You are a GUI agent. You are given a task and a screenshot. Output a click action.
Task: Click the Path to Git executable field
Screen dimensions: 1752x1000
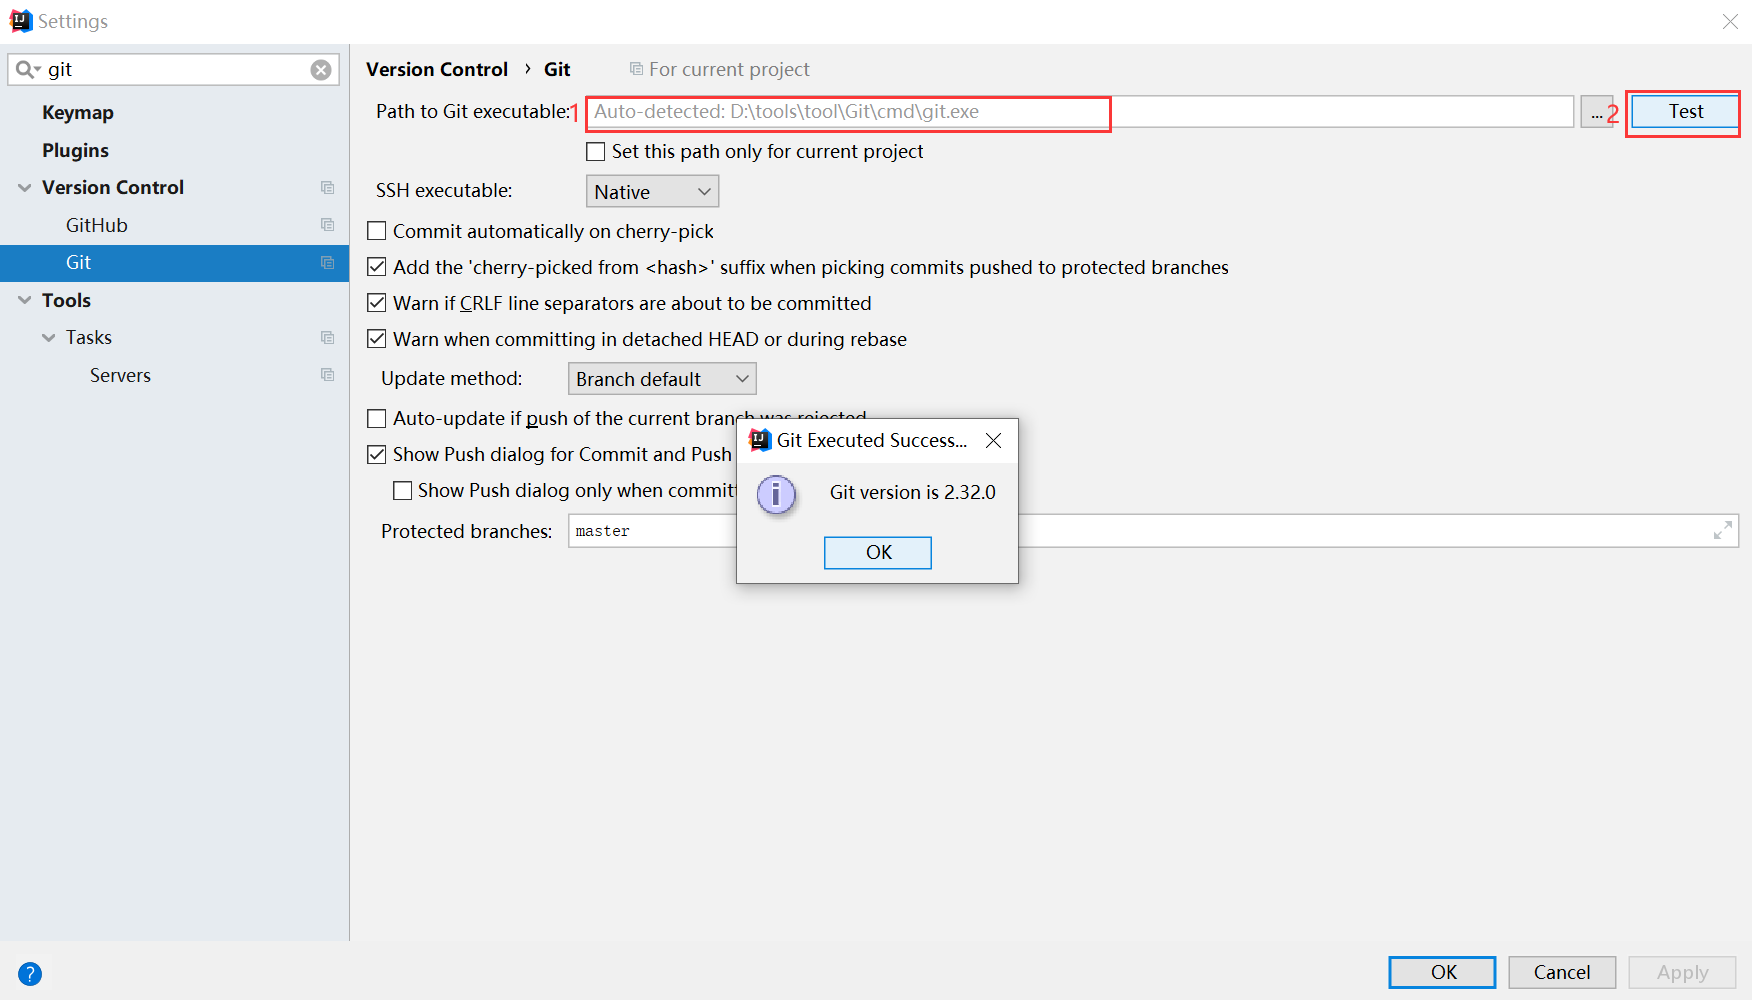coord(1080,112)
